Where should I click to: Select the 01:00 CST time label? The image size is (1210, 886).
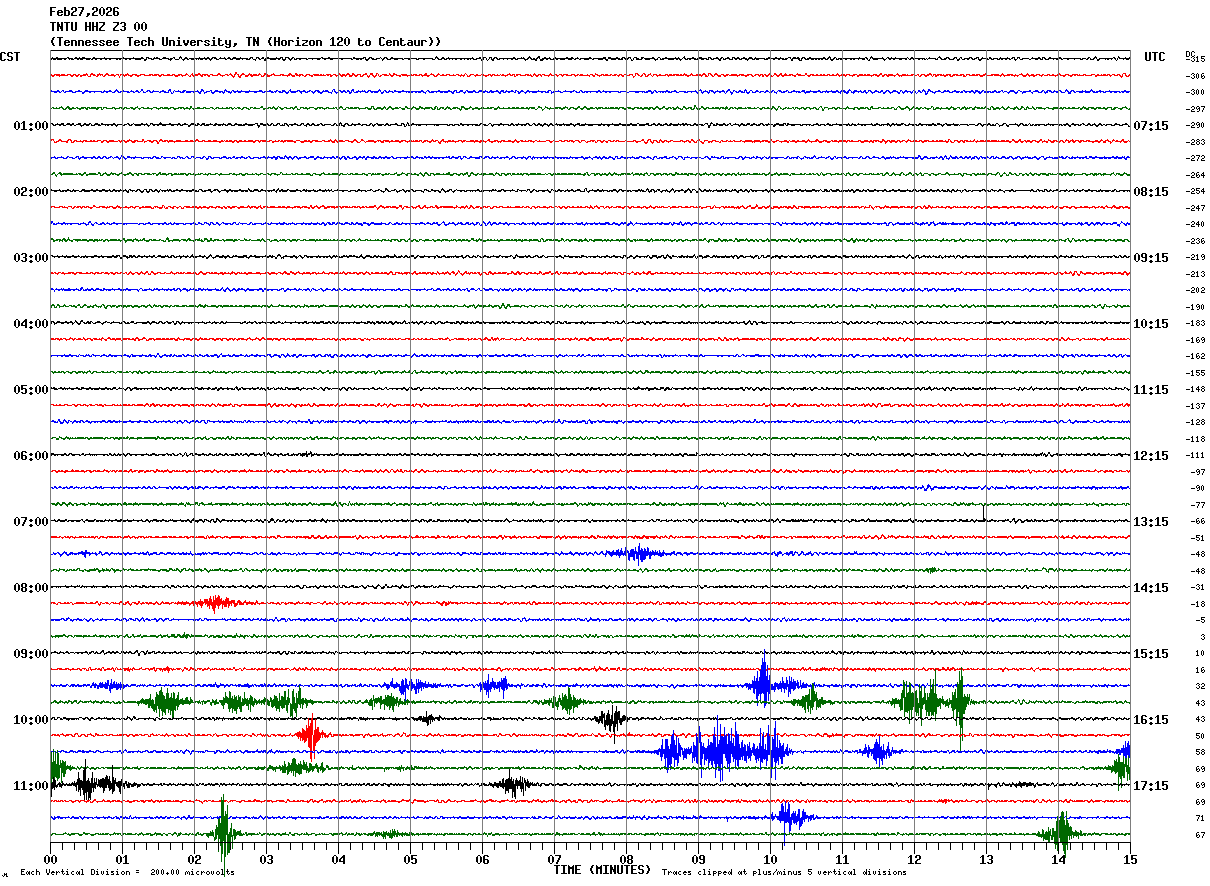point(31,126)
